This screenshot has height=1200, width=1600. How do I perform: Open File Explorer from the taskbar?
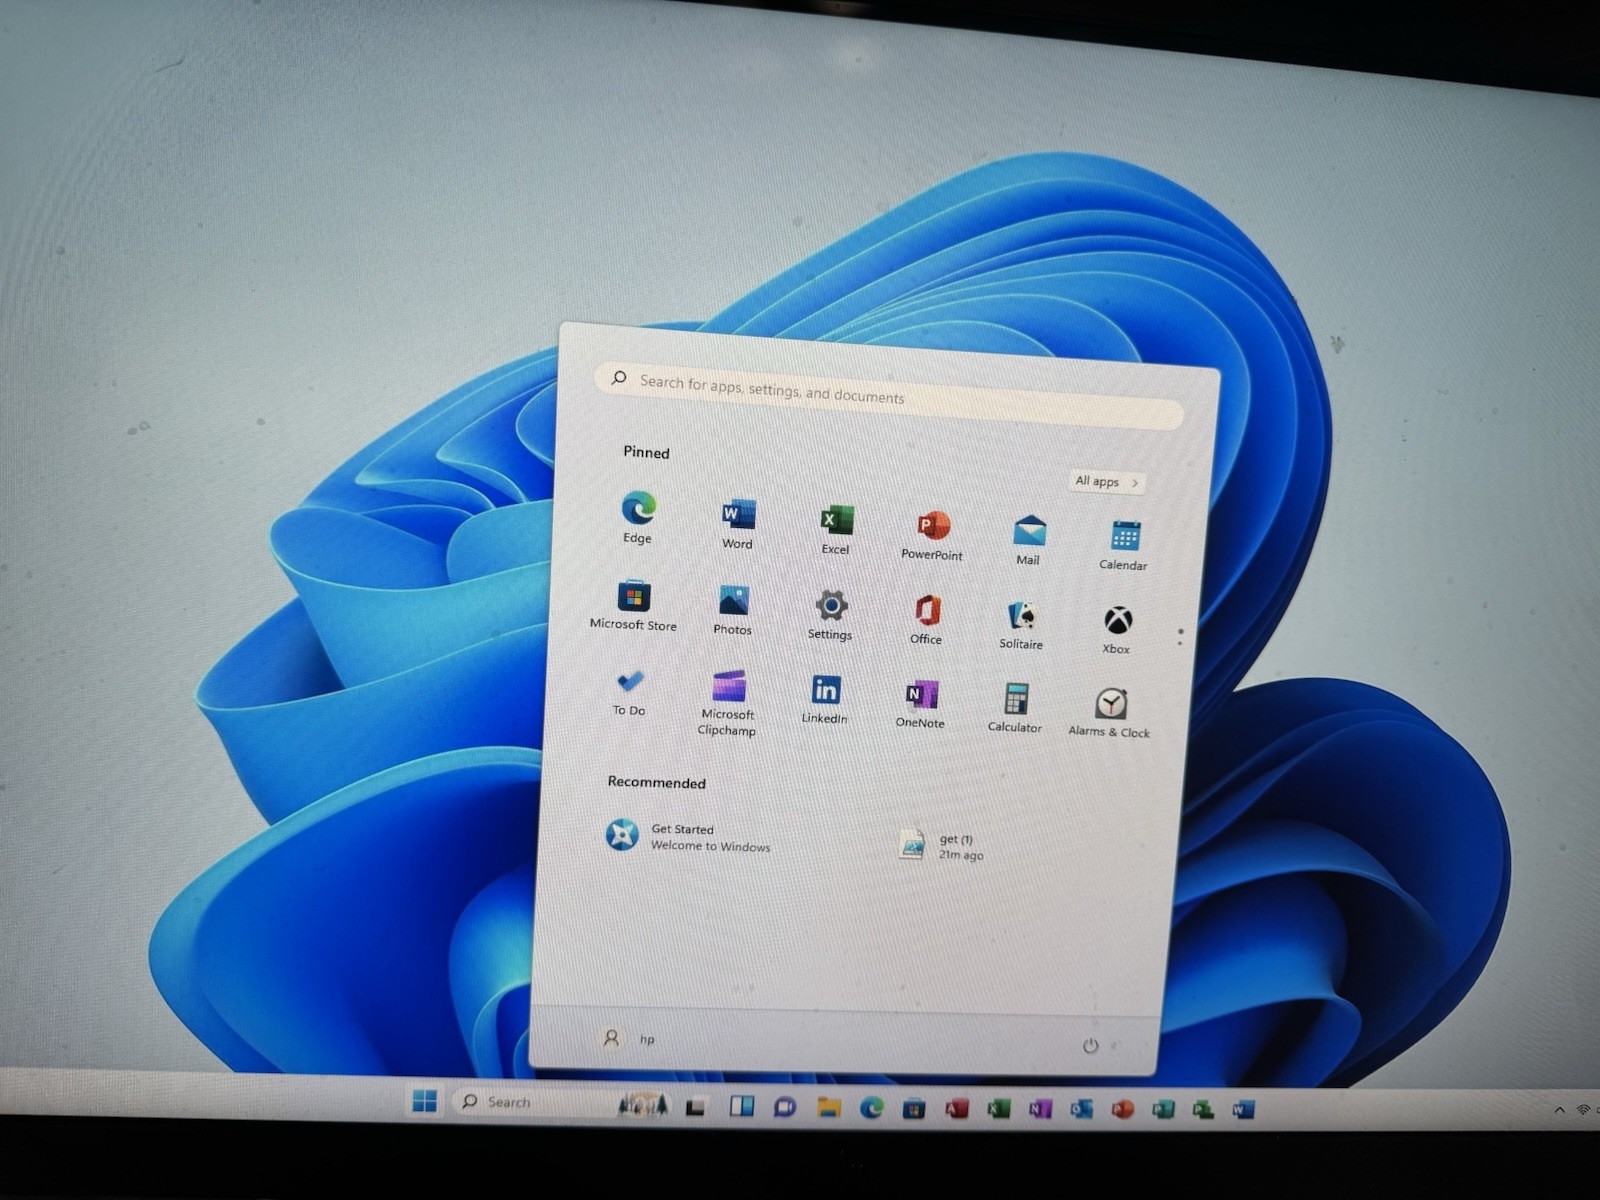coord(828,1107)
